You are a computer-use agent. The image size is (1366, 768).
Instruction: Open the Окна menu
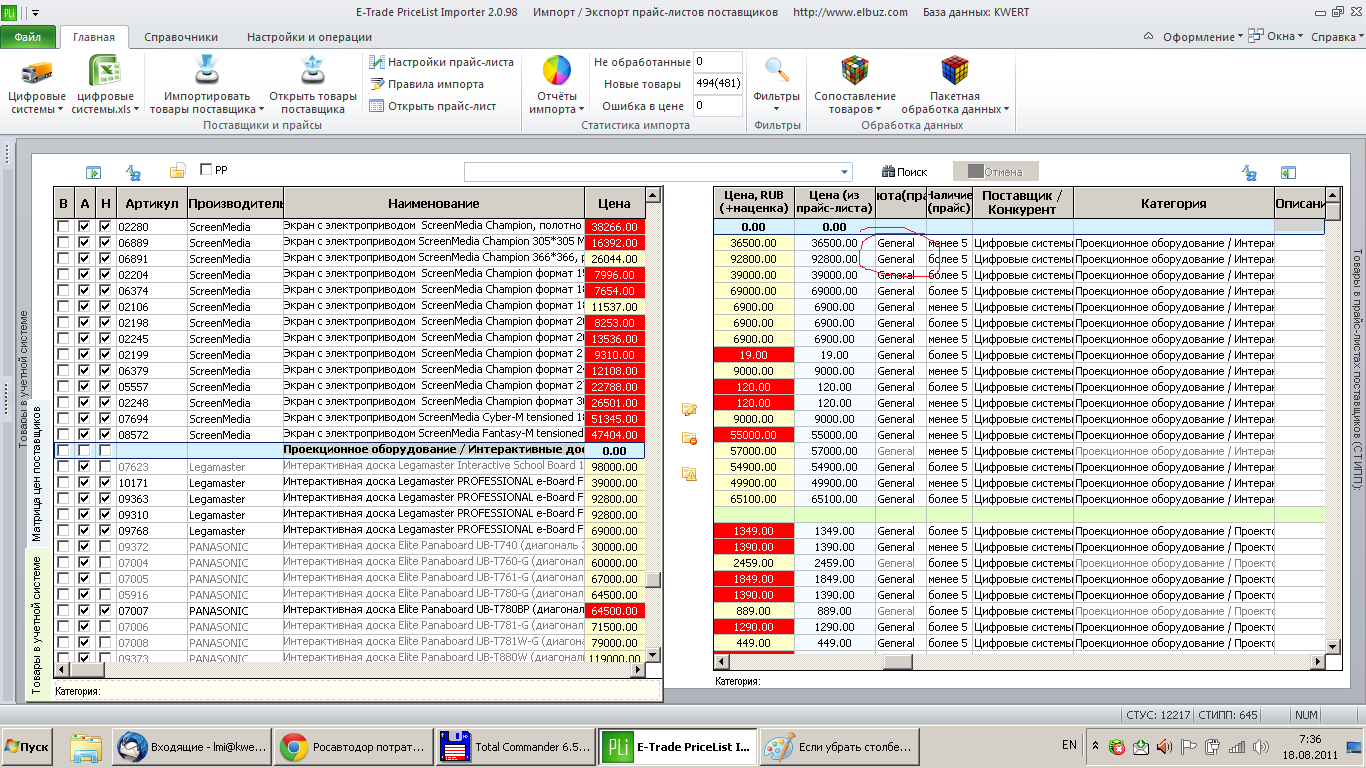[x=1277, y=37]
